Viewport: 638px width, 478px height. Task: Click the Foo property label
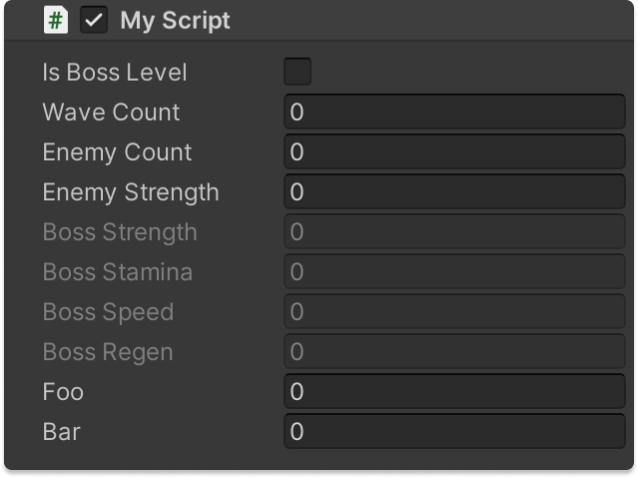click(x=63, y=392)
